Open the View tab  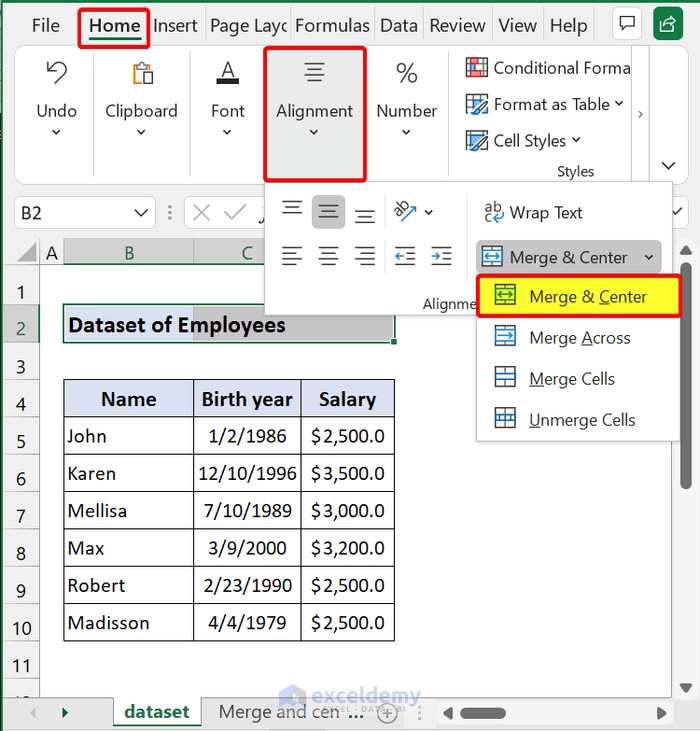pos(517,25)
